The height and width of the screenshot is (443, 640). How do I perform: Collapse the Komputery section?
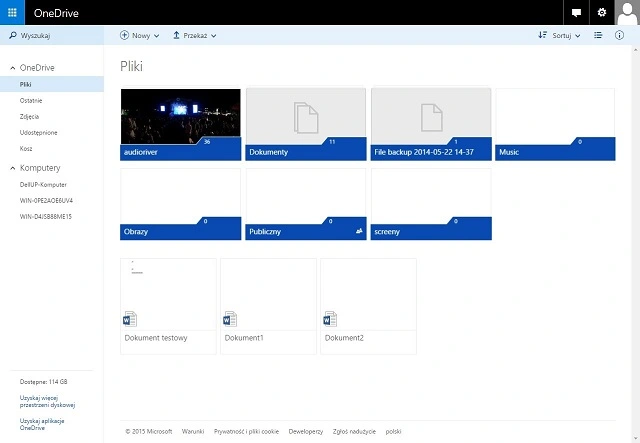coord(12,168)
